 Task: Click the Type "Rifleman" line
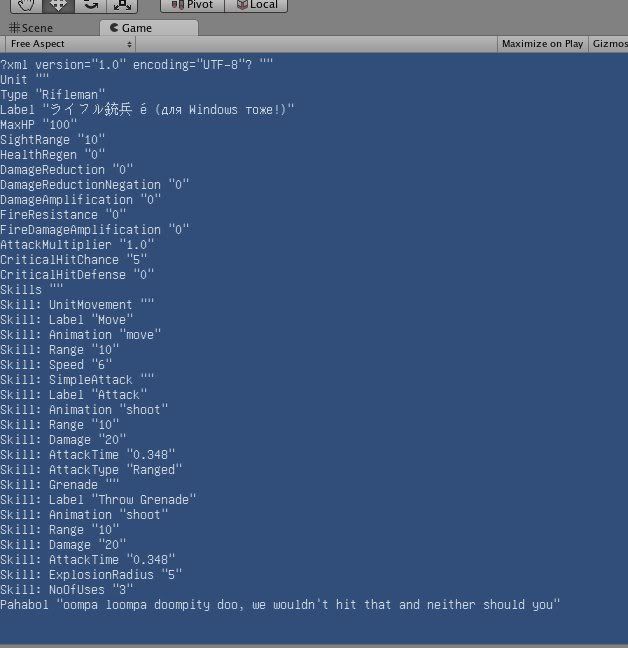pyautogui.click(x=52, y=95)
